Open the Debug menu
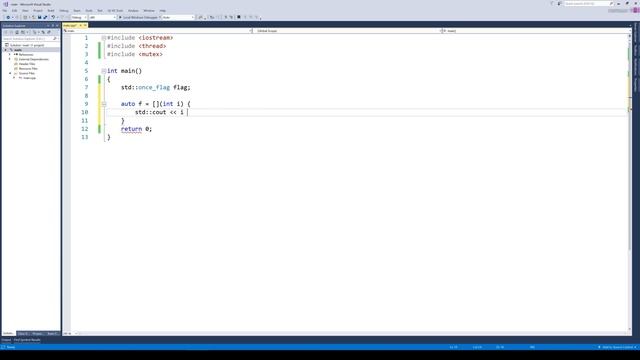 pyautogui.click(x=64, y=11)
